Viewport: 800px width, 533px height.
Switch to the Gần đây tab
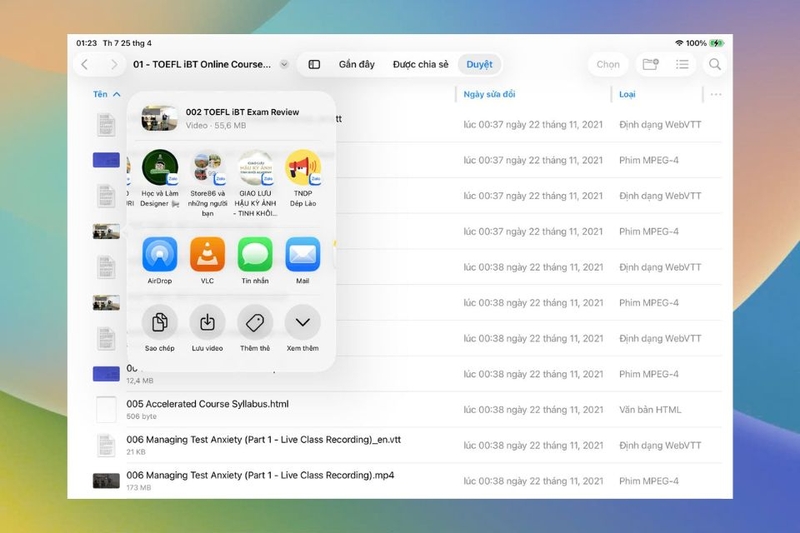tap(357, 64)
